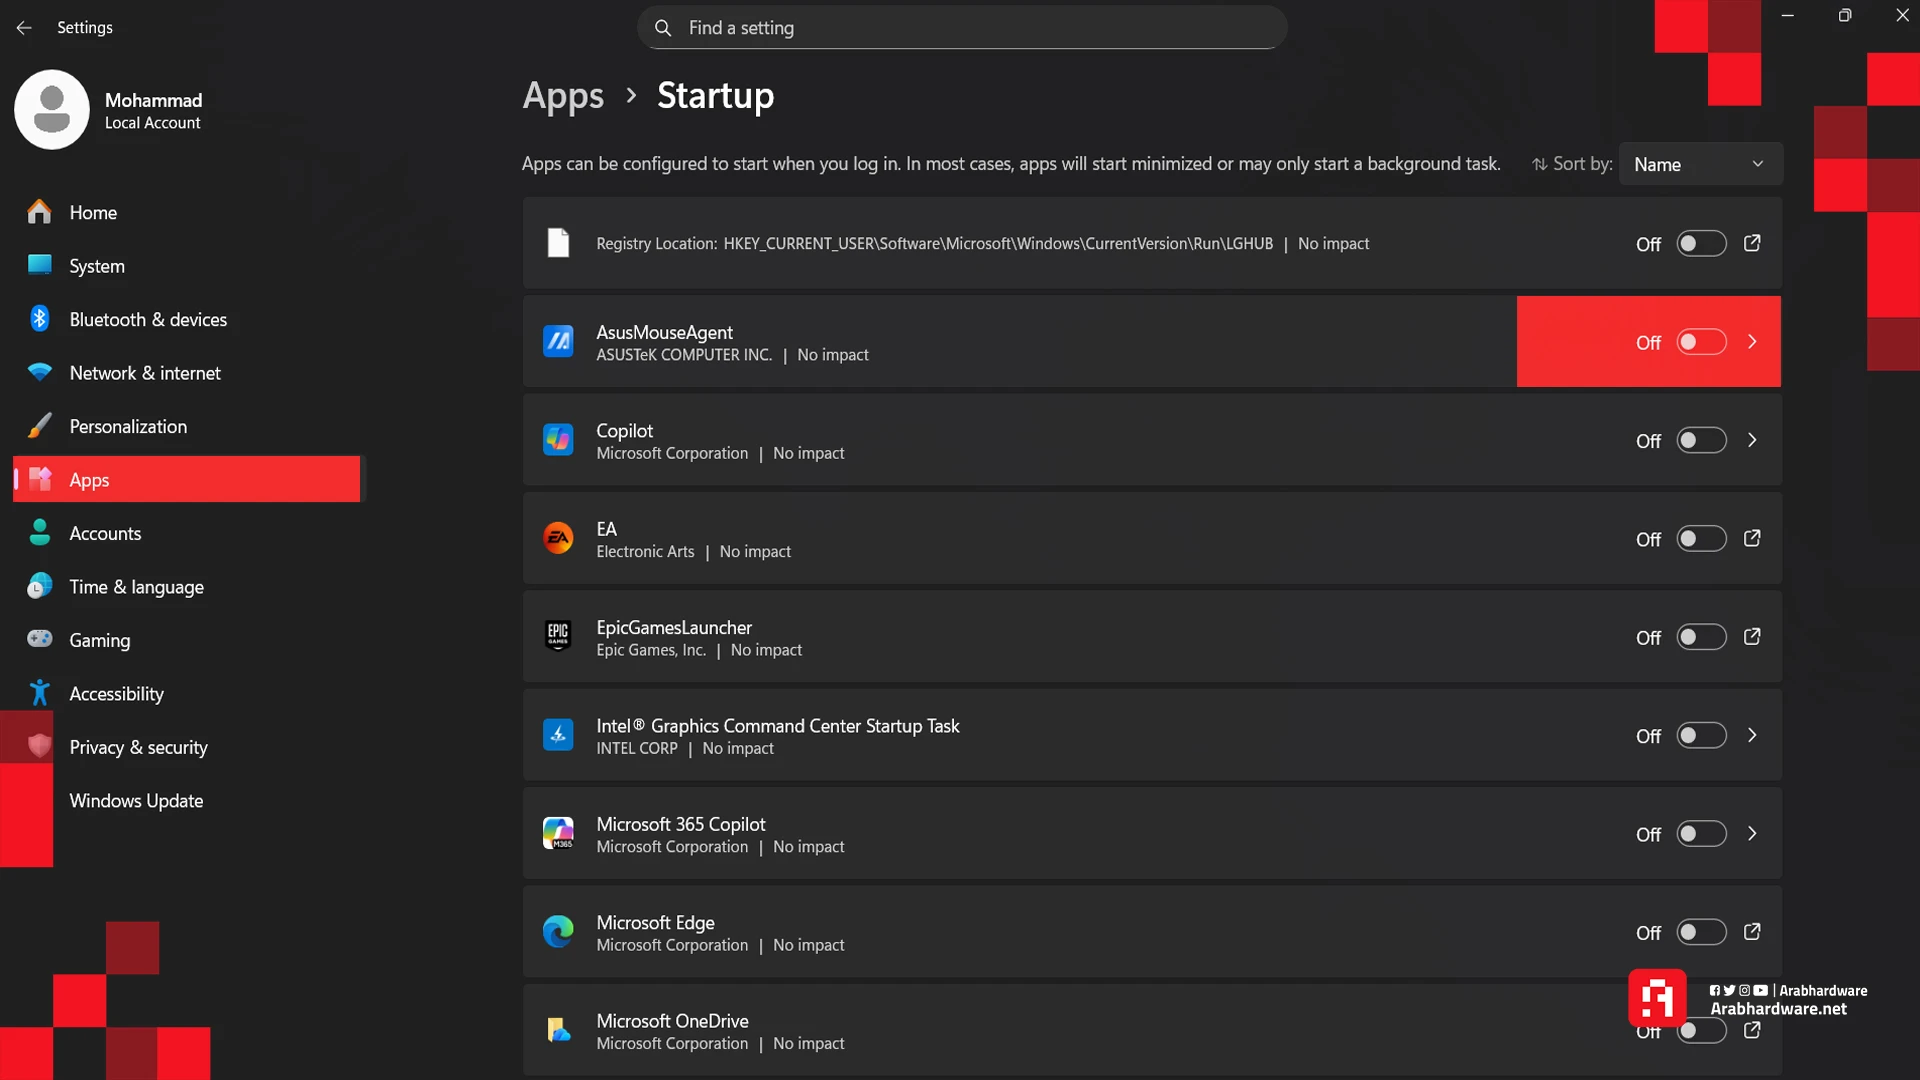
Task: Click the back arrow in Settings
Action: [24, 28]
